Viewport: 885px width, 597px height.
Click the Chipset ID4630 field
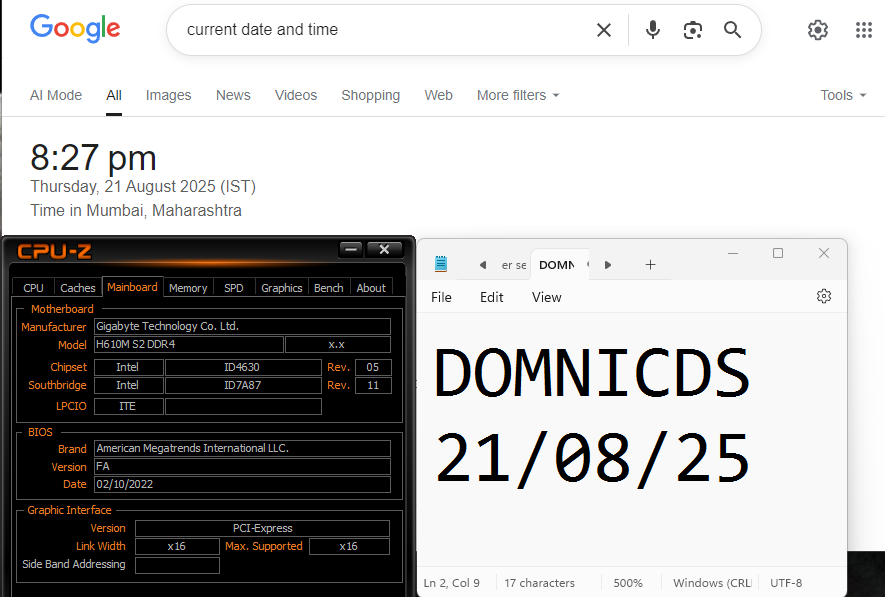click(x=243, y=367)
